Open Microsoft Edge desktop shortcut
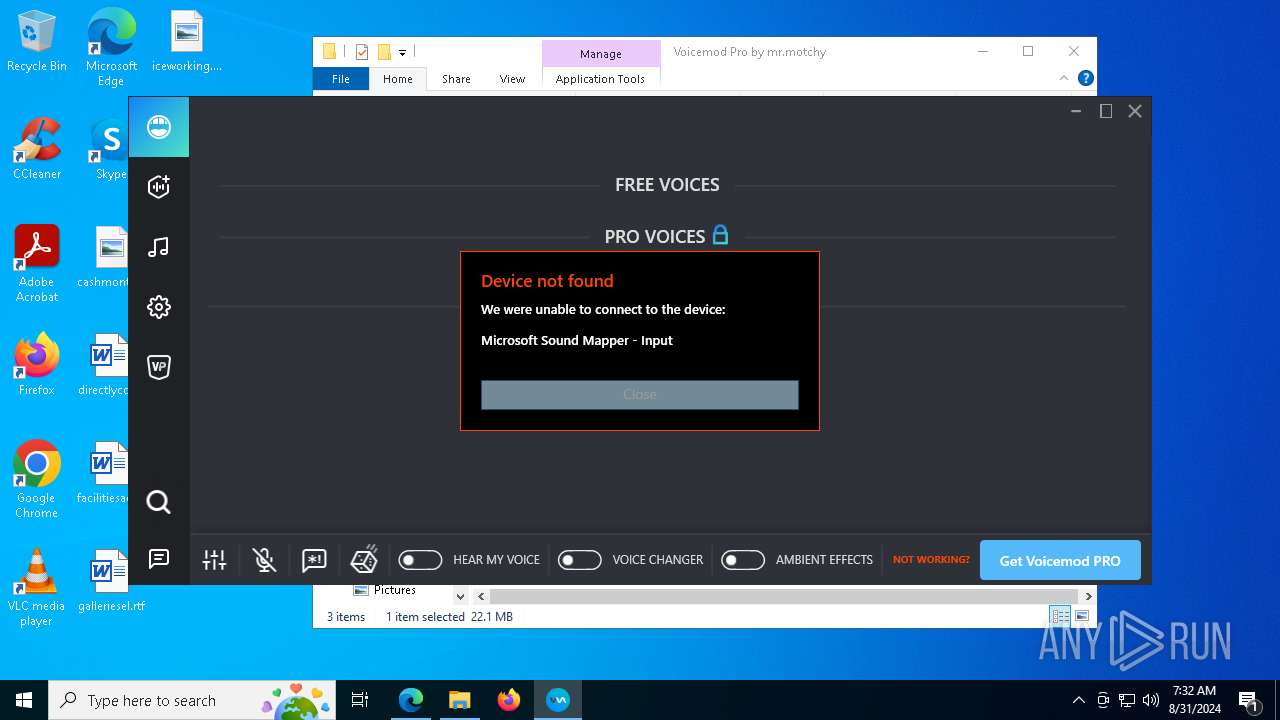1280x720 pixels. click(x=111, y=47)
